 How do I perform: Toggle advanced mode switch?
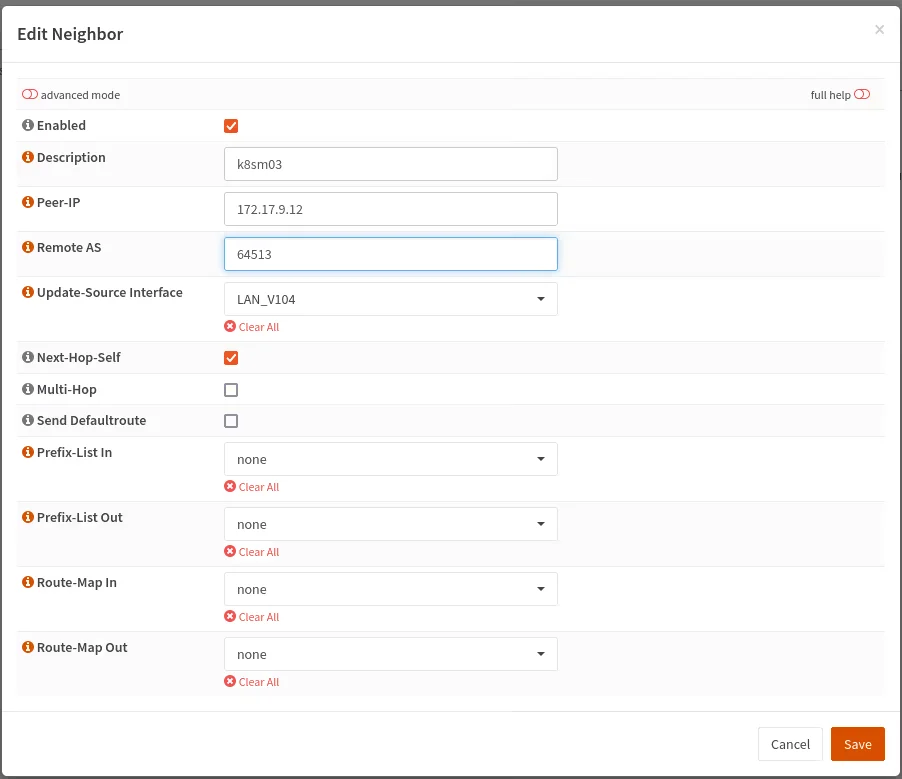(30, 95)
